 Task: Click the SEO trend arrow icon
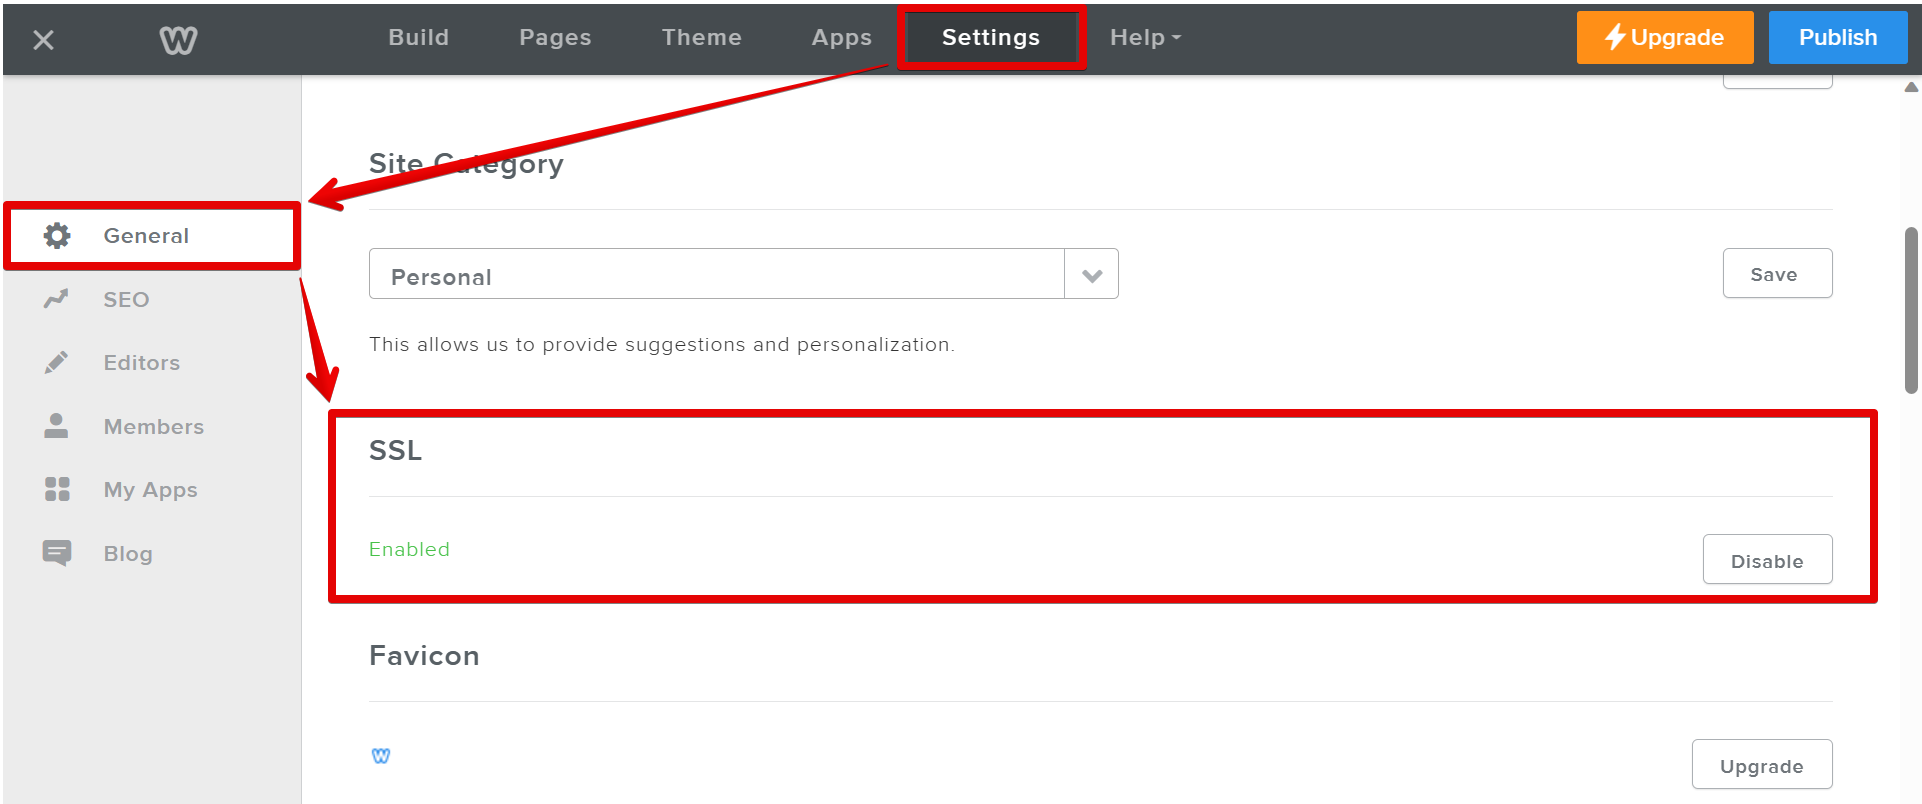click(56, 299)
